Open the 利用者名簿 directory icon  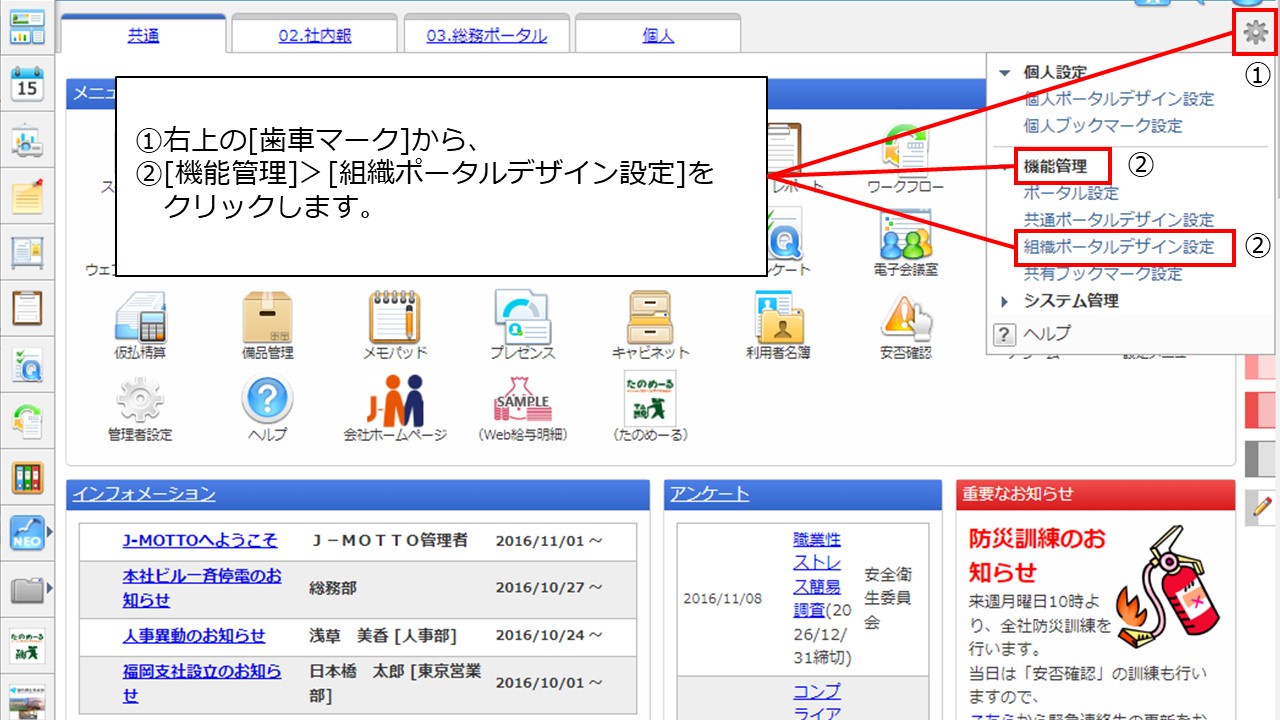click(778, 319)
